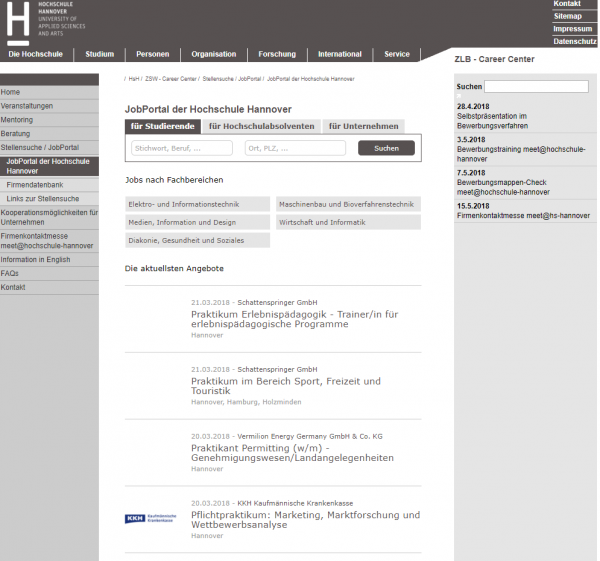Open Firmenkontaktmesse meet@hs-hannover event
Viewport: 600px width, 561px height.
click(523, 216)
